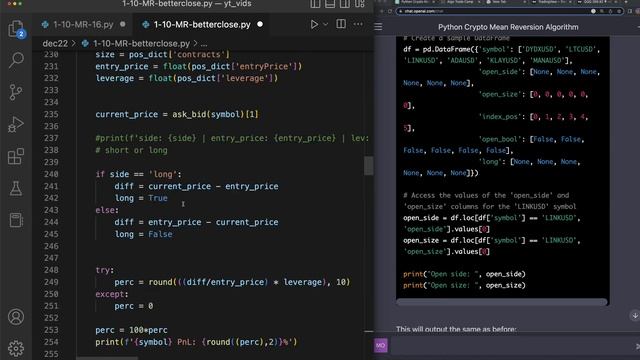640x360 pixels.
Task: Click the code block horizontal scrollbar in ChatGPT
Action: 502,302
